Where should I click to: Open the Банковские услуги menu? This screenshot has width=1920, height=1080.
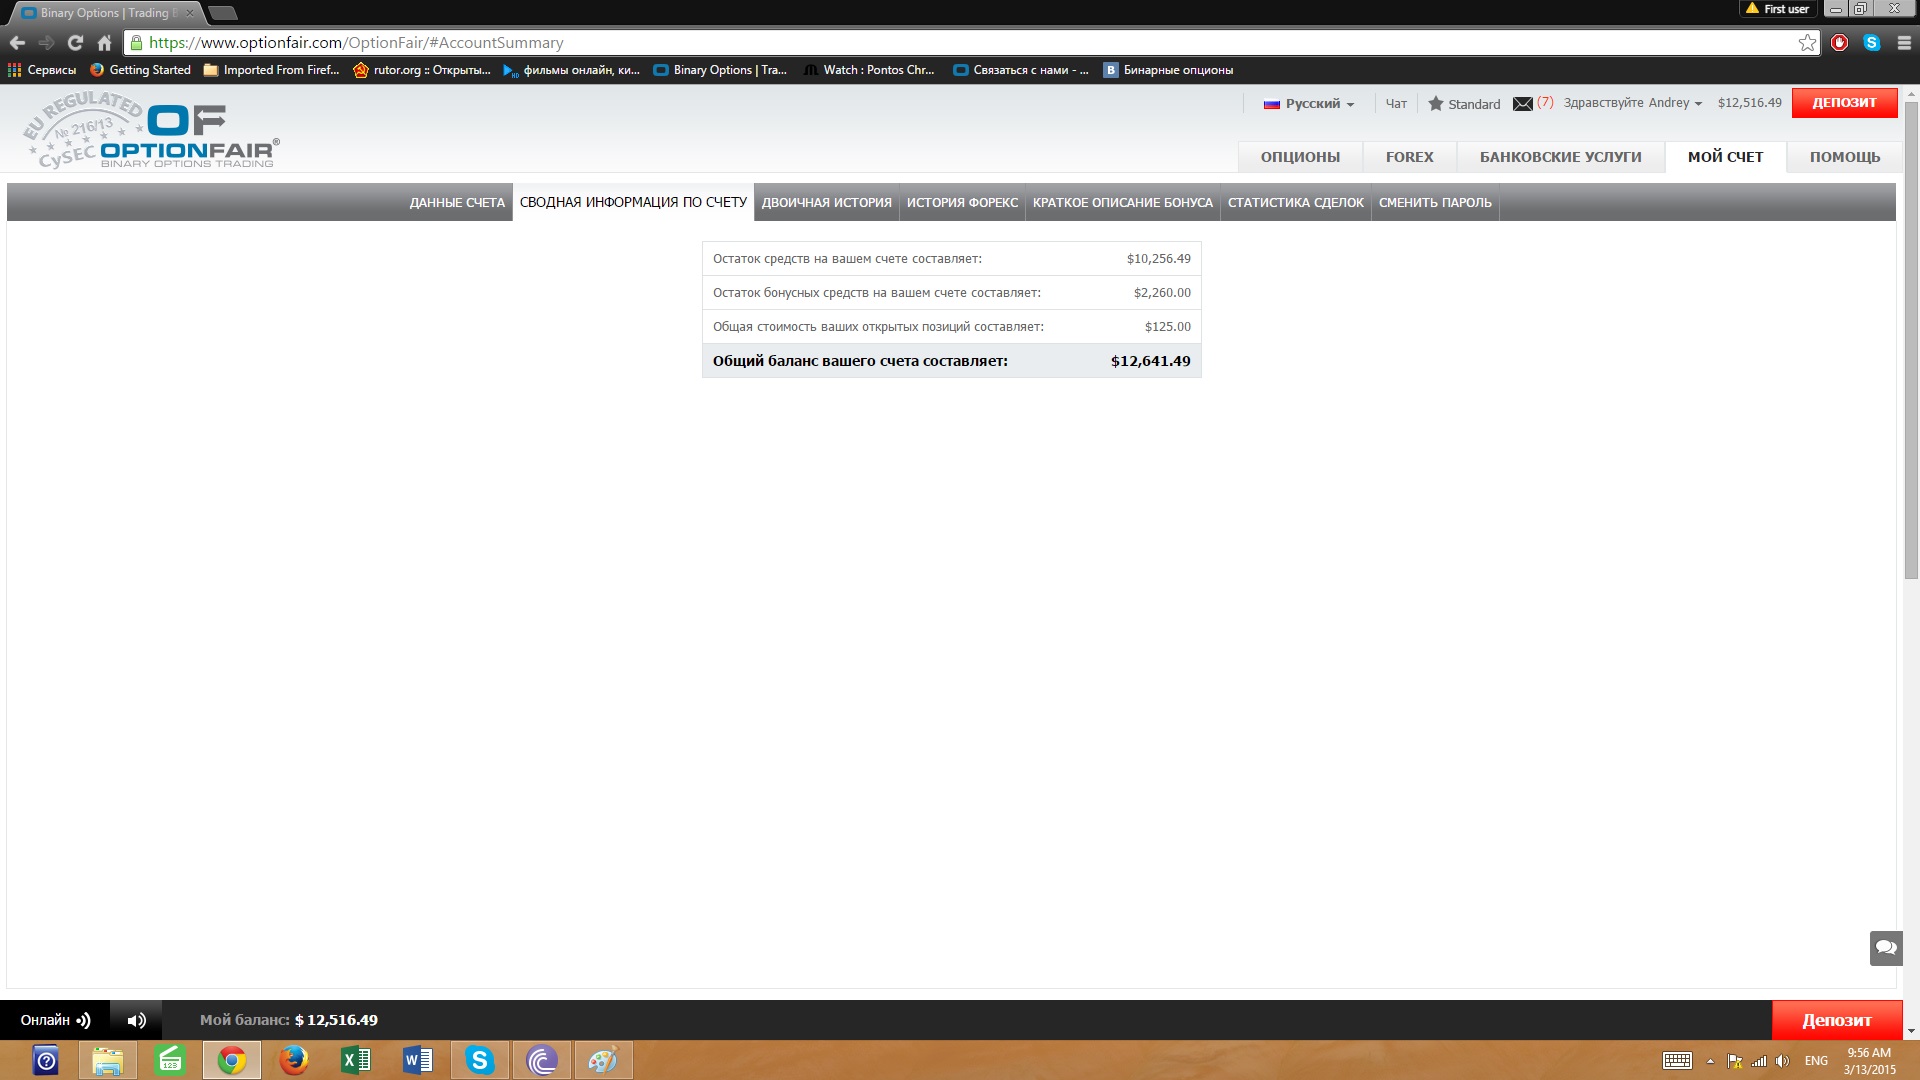[1560, 157]
